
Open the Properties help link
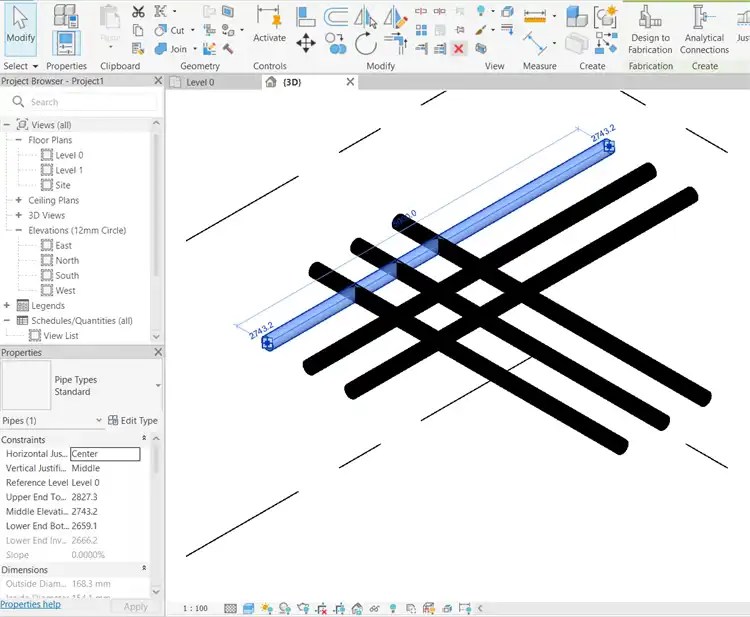click(x=31, y=605)
